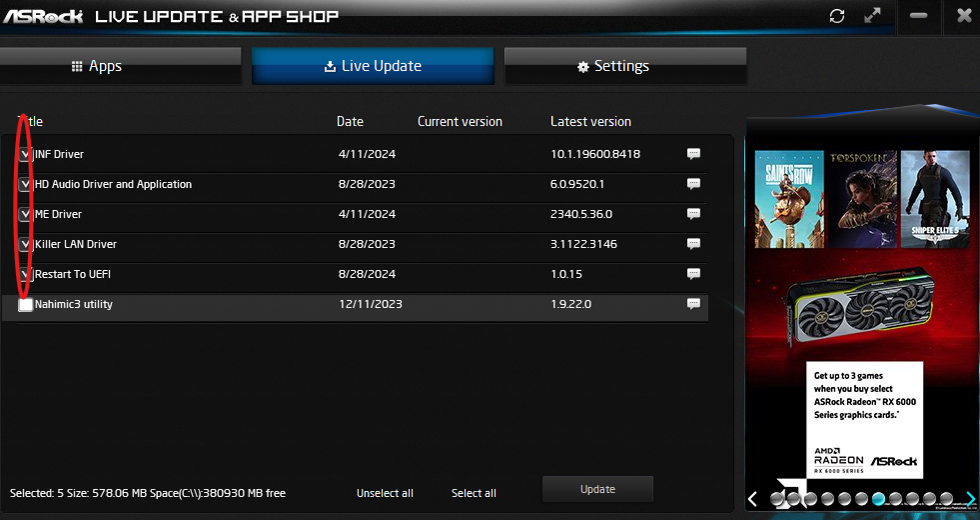Check the Nahimic3 utility checkbox
Viewport: 980px width, 520px height.
point(25,304)
